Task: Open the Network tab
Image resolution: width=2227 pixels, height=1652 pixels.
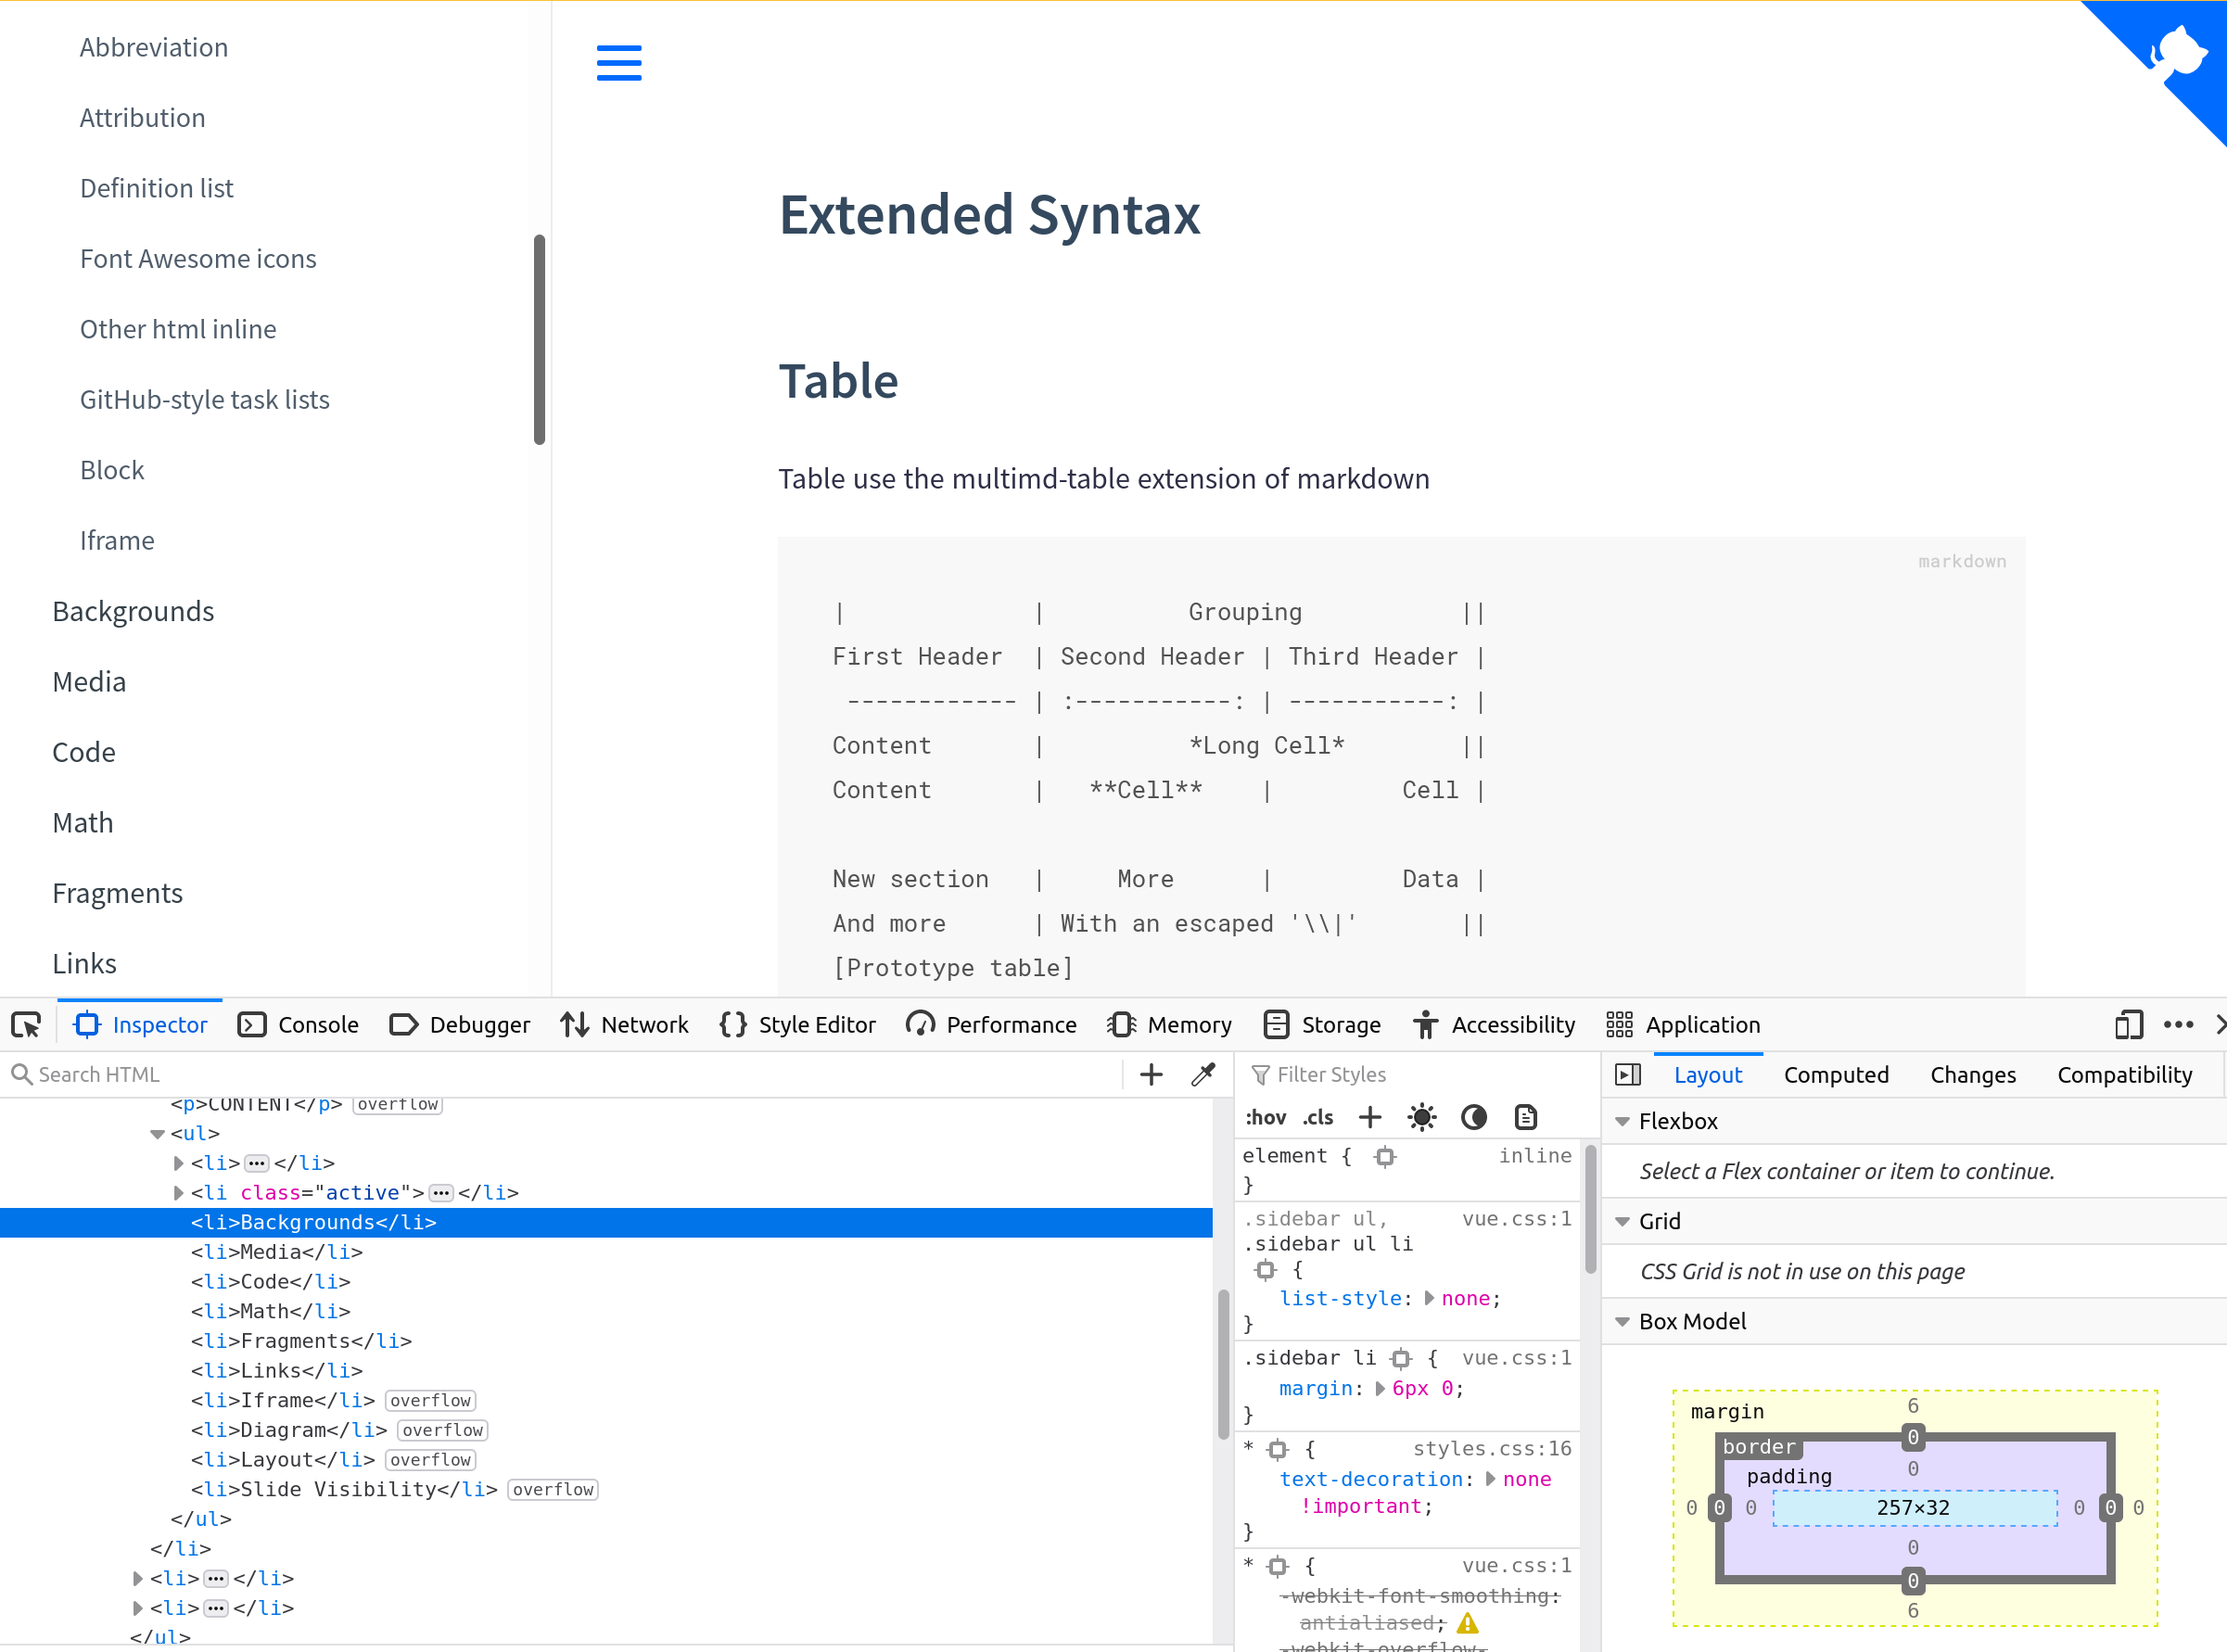Action: [x=624, y=1025]
